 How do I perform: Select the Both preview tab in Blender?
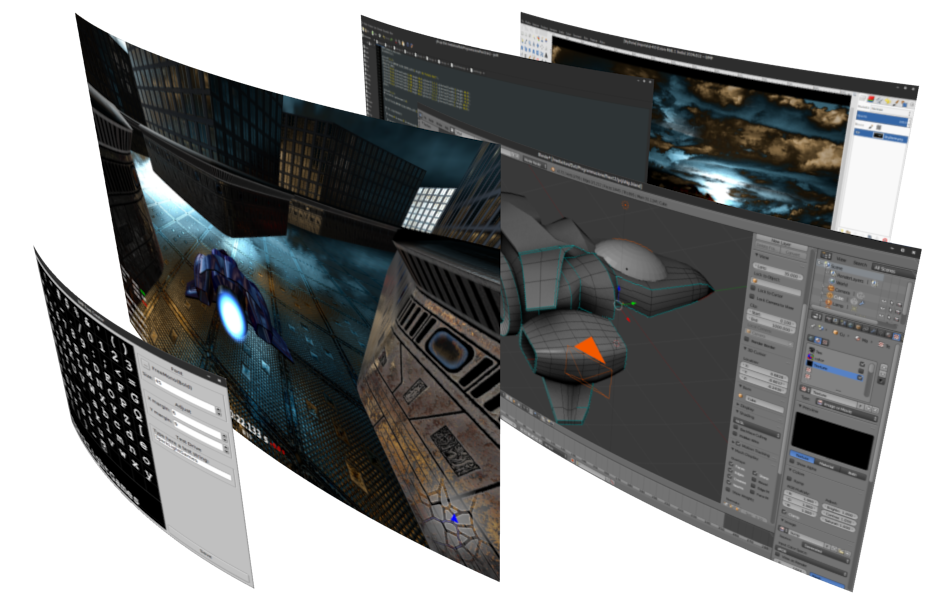tap(852, 473)
